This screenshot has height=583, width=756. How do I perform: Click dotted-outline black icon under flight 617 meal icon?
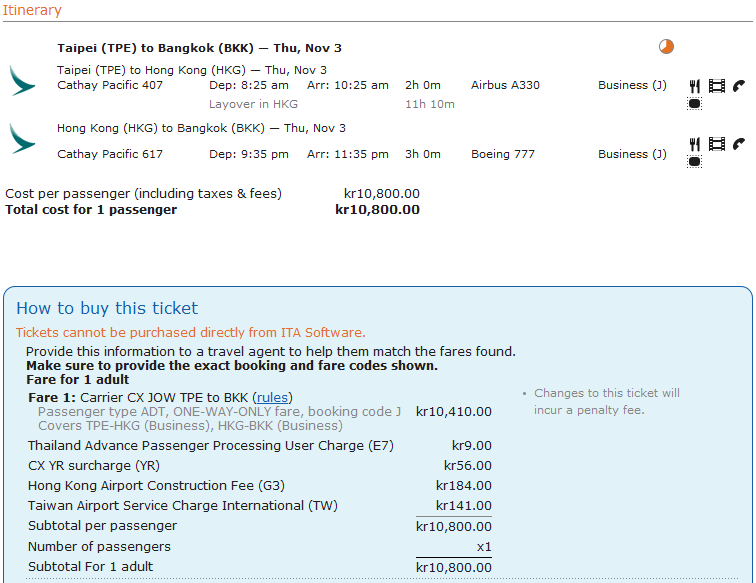695,161
